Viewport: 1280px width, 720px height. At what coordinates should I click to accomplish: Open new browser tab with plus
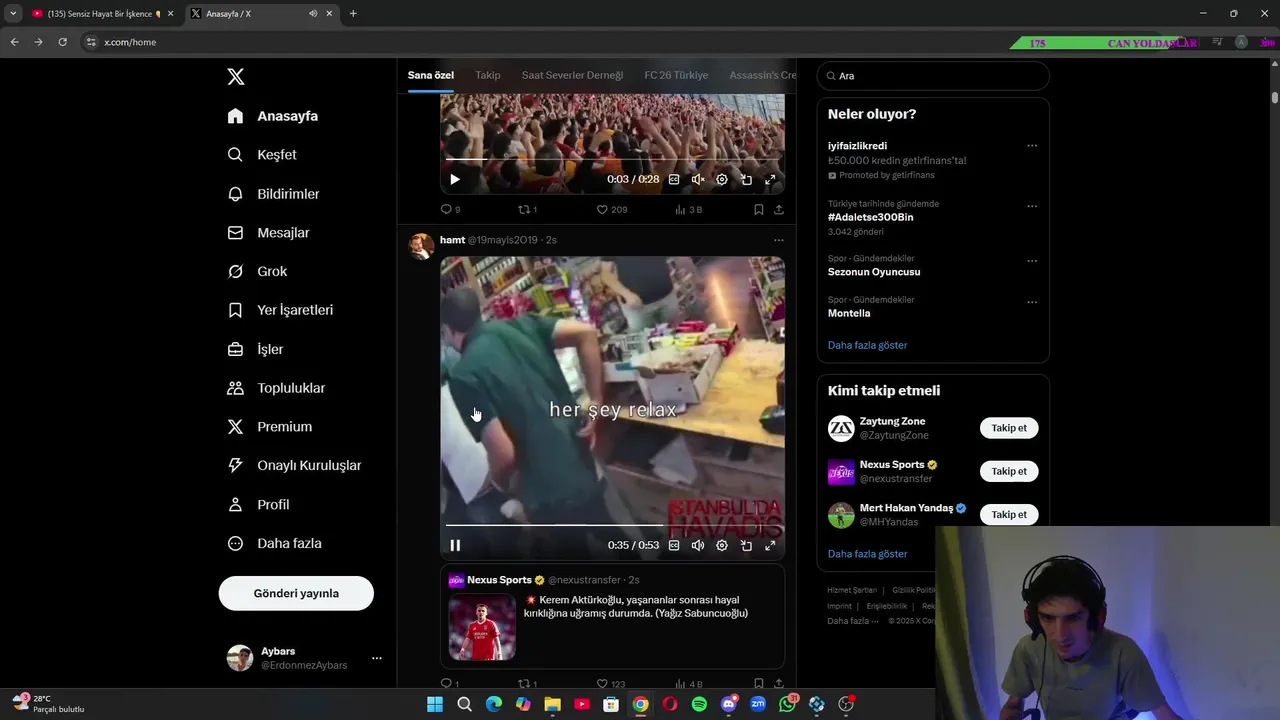pyautogui.click(x=353, y=14)
